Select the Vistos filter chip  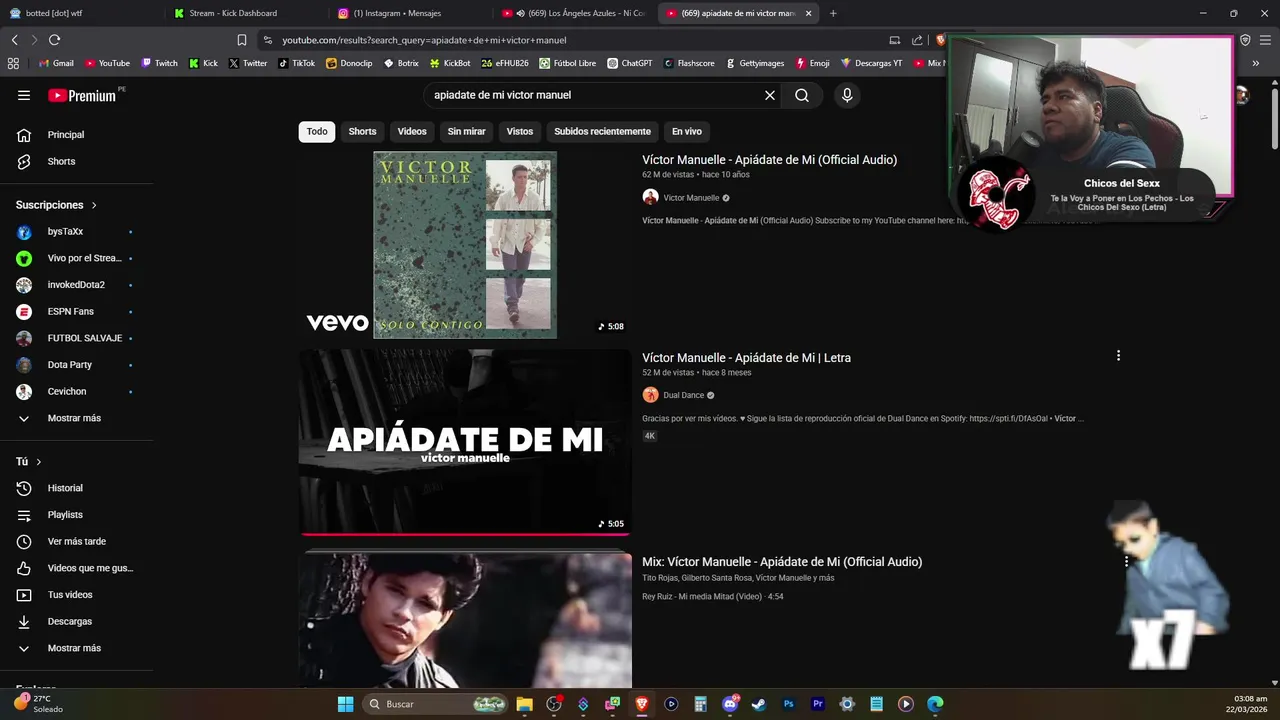tap(520, 131)
